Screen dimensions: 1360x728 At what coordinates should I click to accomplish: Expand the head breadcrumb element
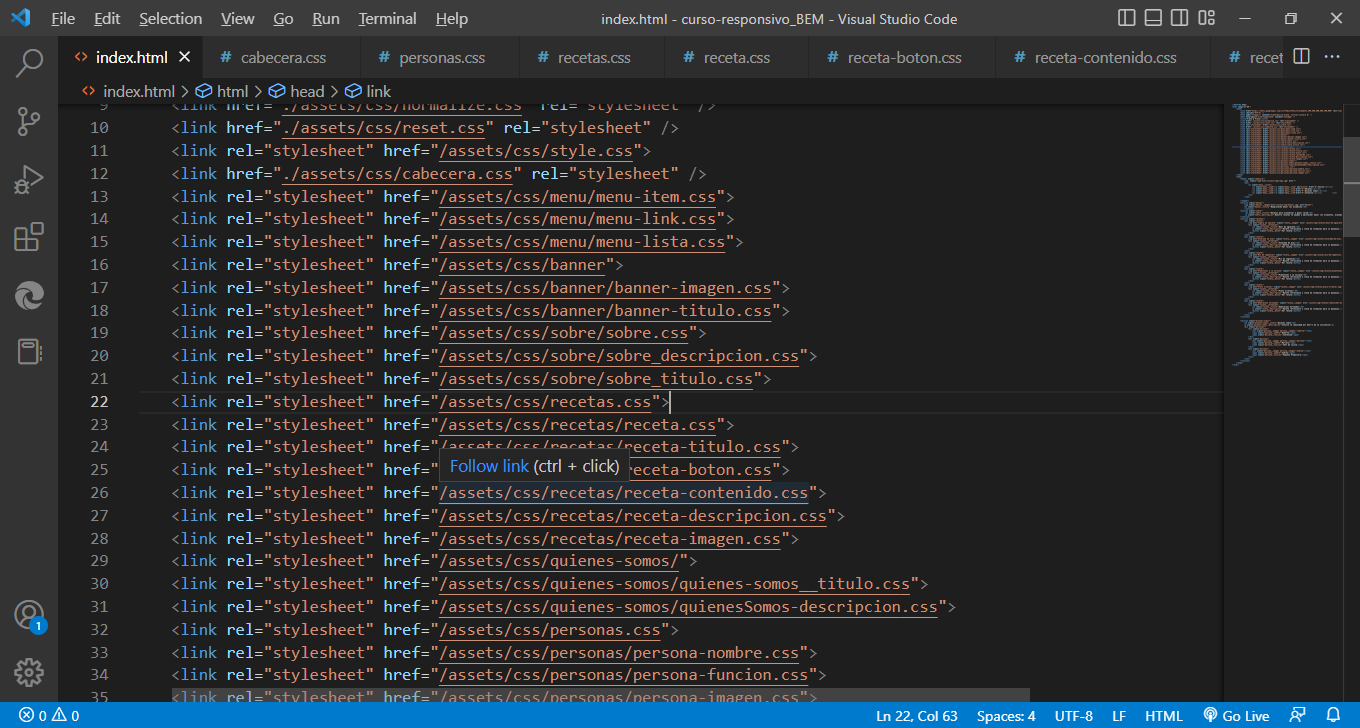(297, 91)
